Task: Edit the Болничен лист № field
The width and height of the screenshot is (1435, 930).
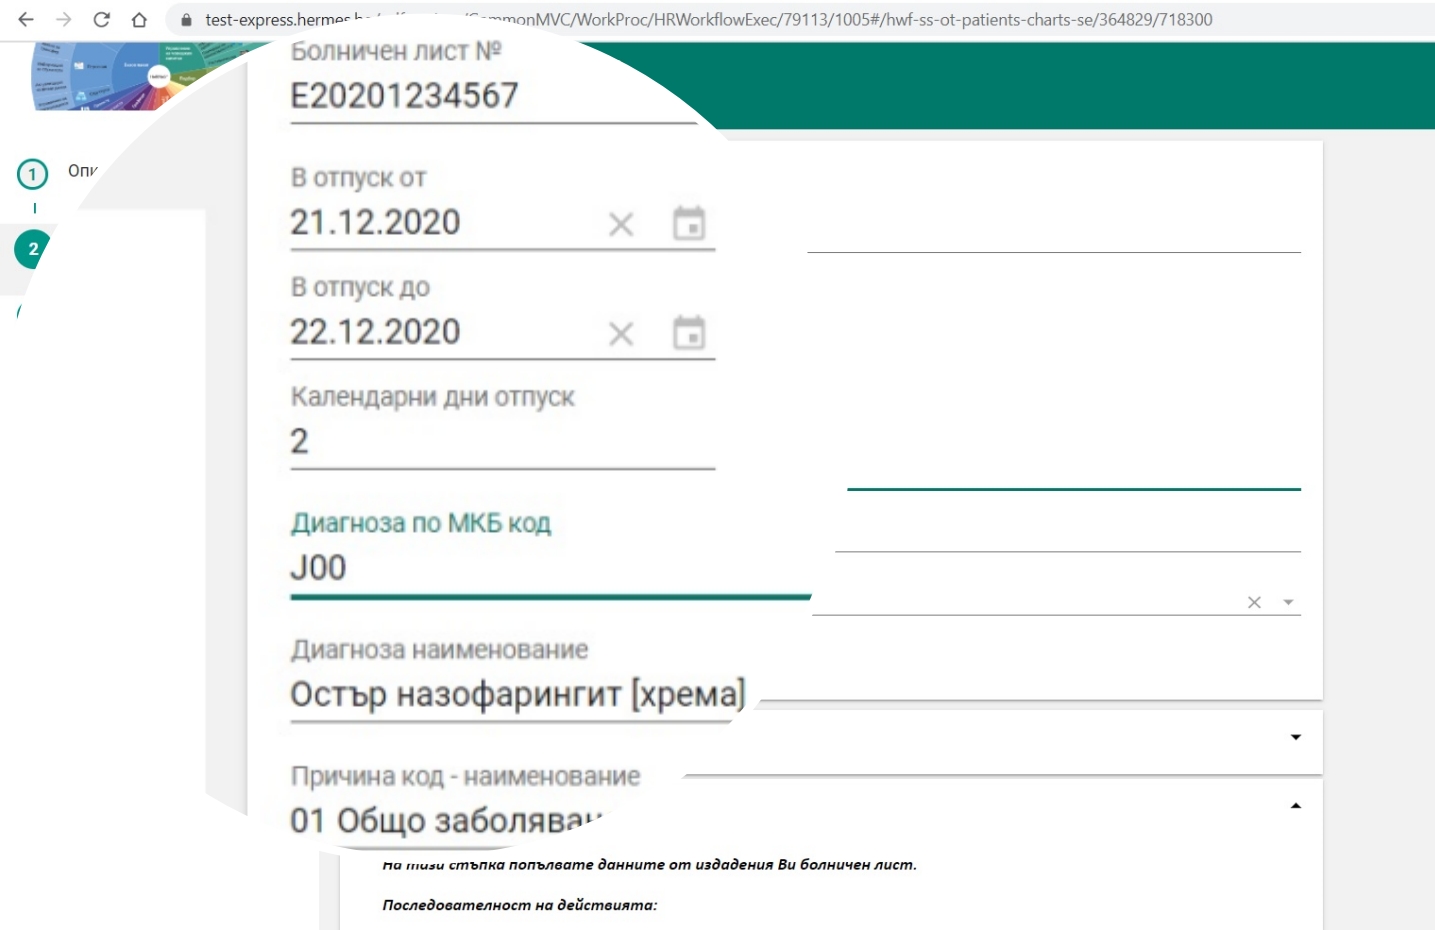Action: click(x=493, y=96)
